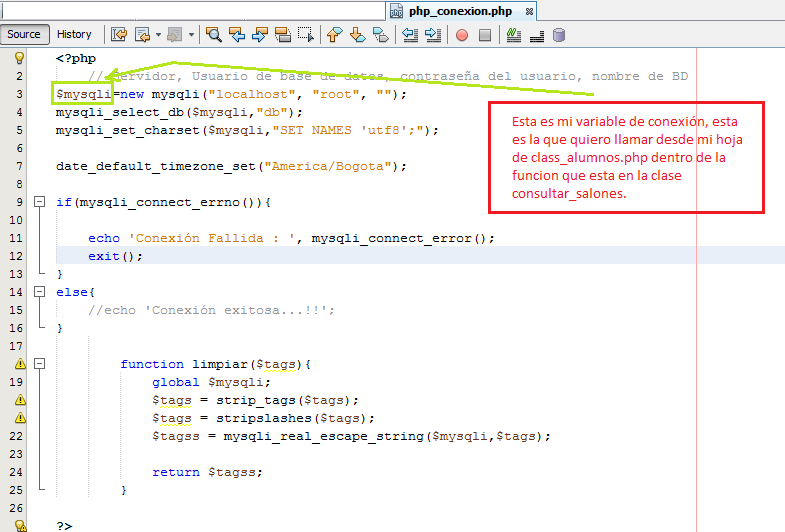Click warning icon beside stripslashes line
785x532 pixels.
point(20,417)
